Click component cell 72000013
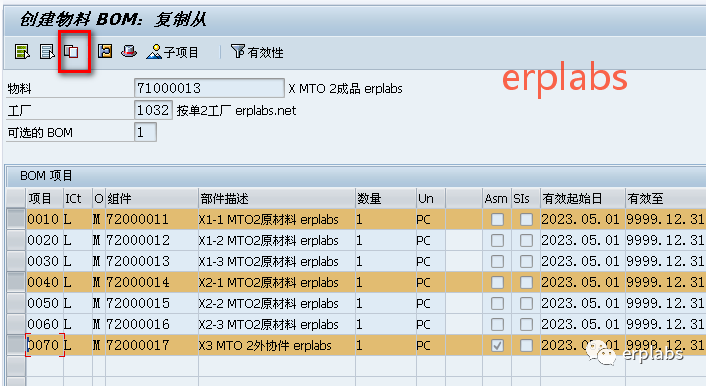 (151, 261)
